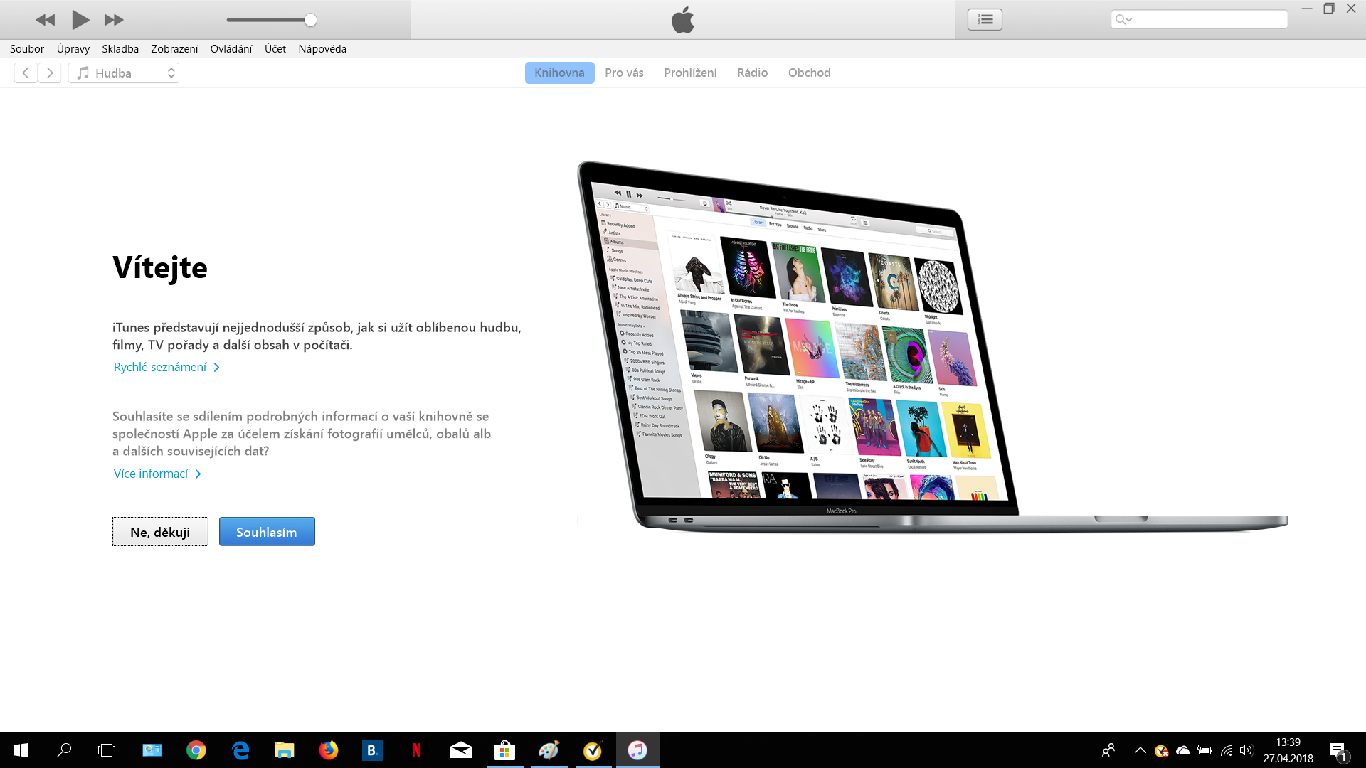Select the Knihovna tab
This screenshot has width=1366, height=768.
pos(560,73)
